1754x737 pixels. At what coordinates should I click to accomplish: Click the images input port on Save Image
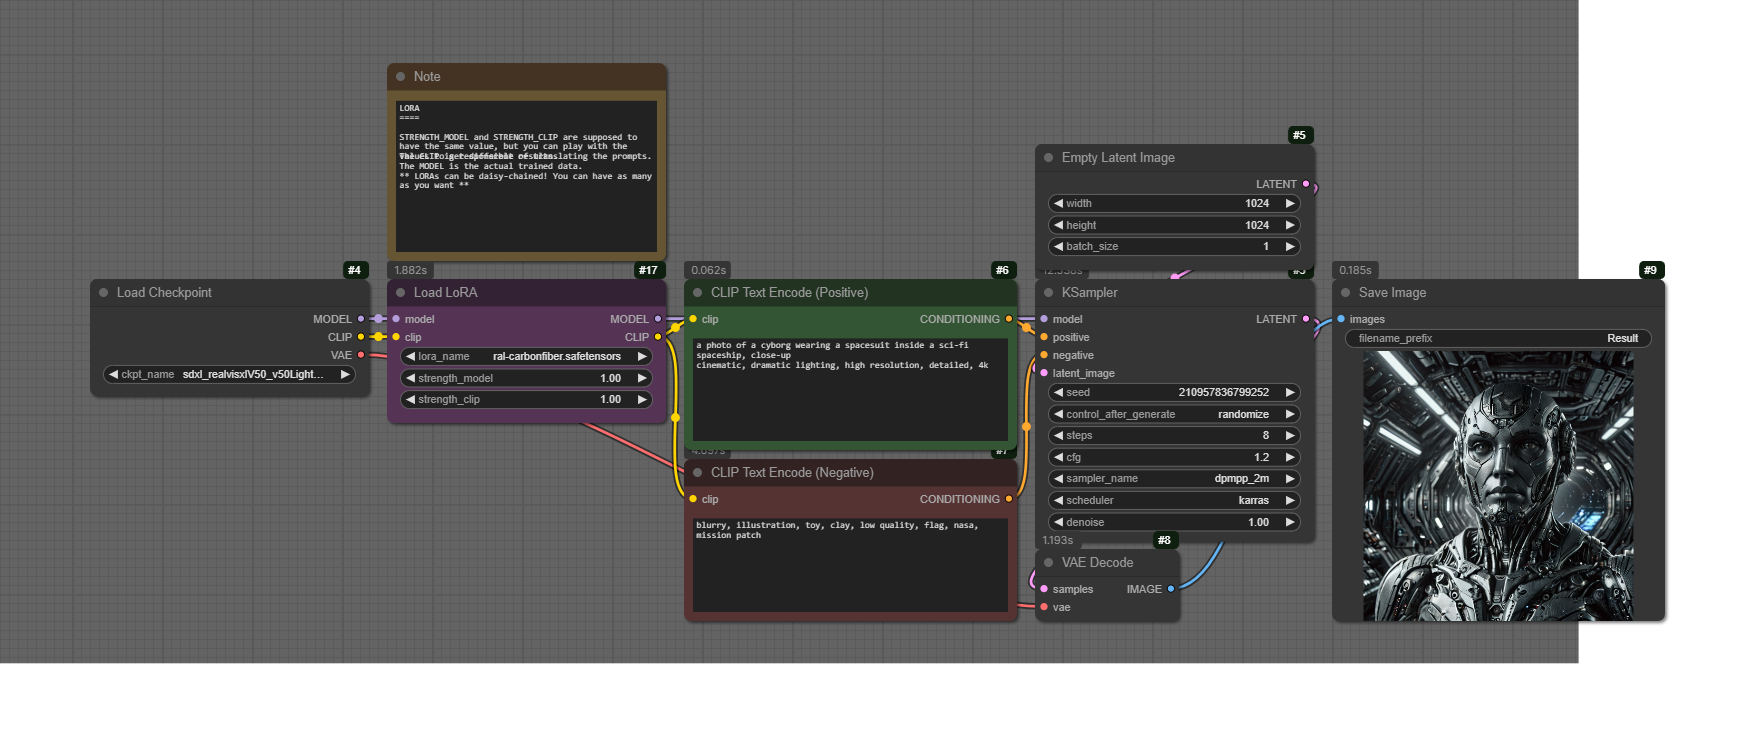click(x=1341, y=319)
